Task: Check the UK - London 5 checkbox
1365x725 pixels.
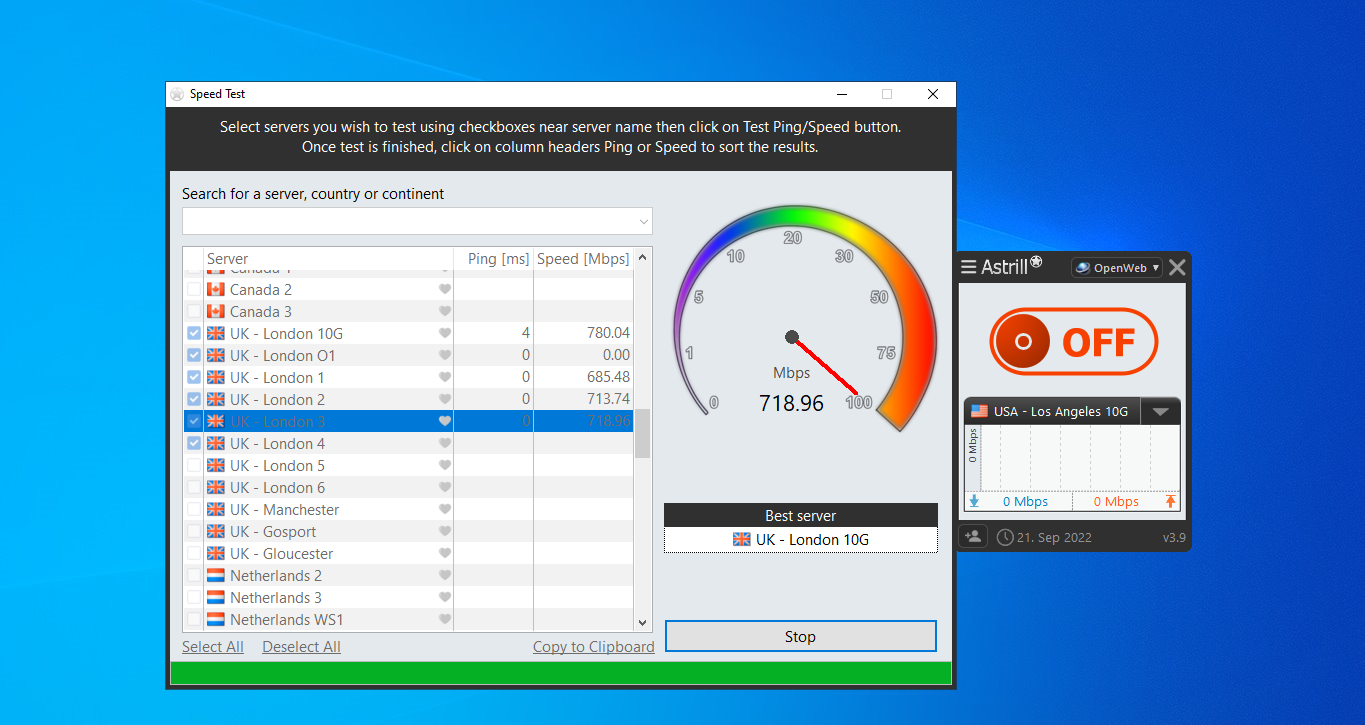Action: click(x=194, y=466)
